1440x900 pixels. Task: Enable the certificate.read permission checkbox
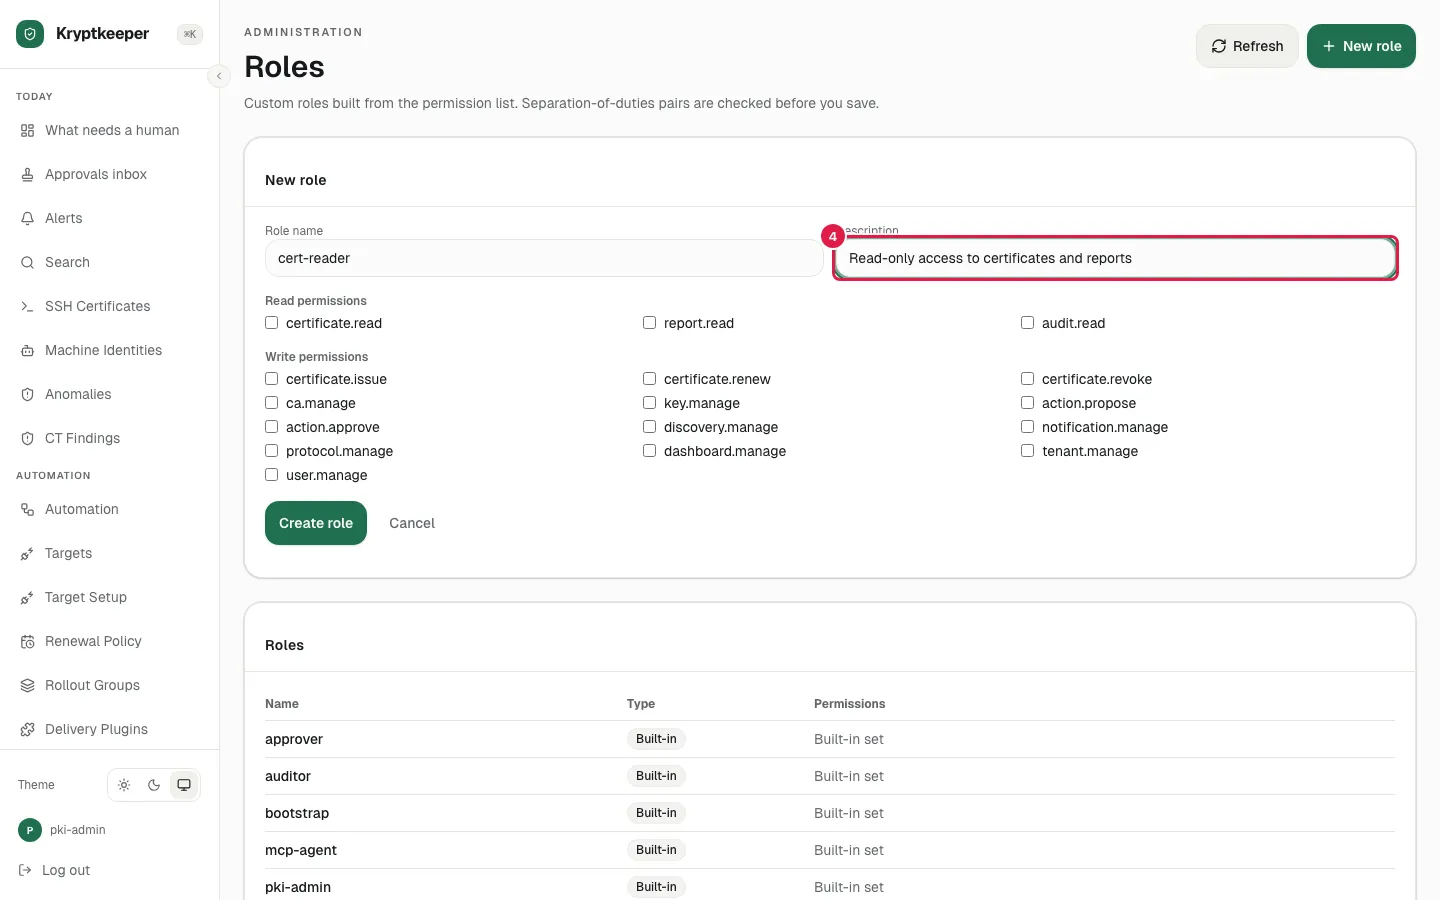coord(271,323)
